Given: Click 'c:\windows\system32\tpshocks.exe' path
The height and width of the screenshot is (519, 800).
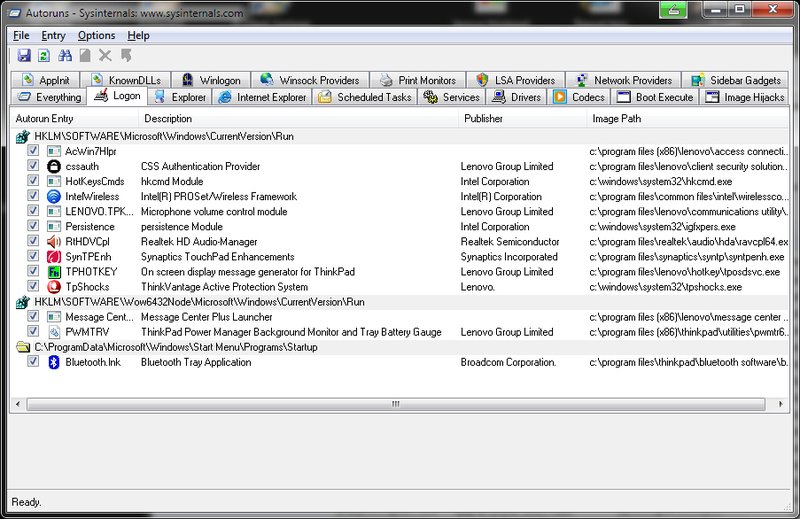Looking at the screenshot, I should click(x=665, y=287).
